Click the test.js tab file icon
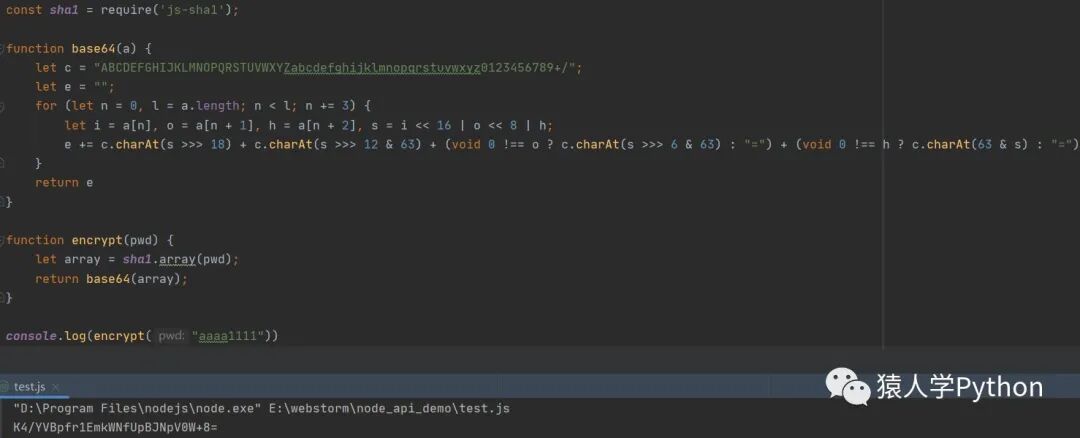Image resolution: width=1080 pixels, height=438 pixels. 6,387
